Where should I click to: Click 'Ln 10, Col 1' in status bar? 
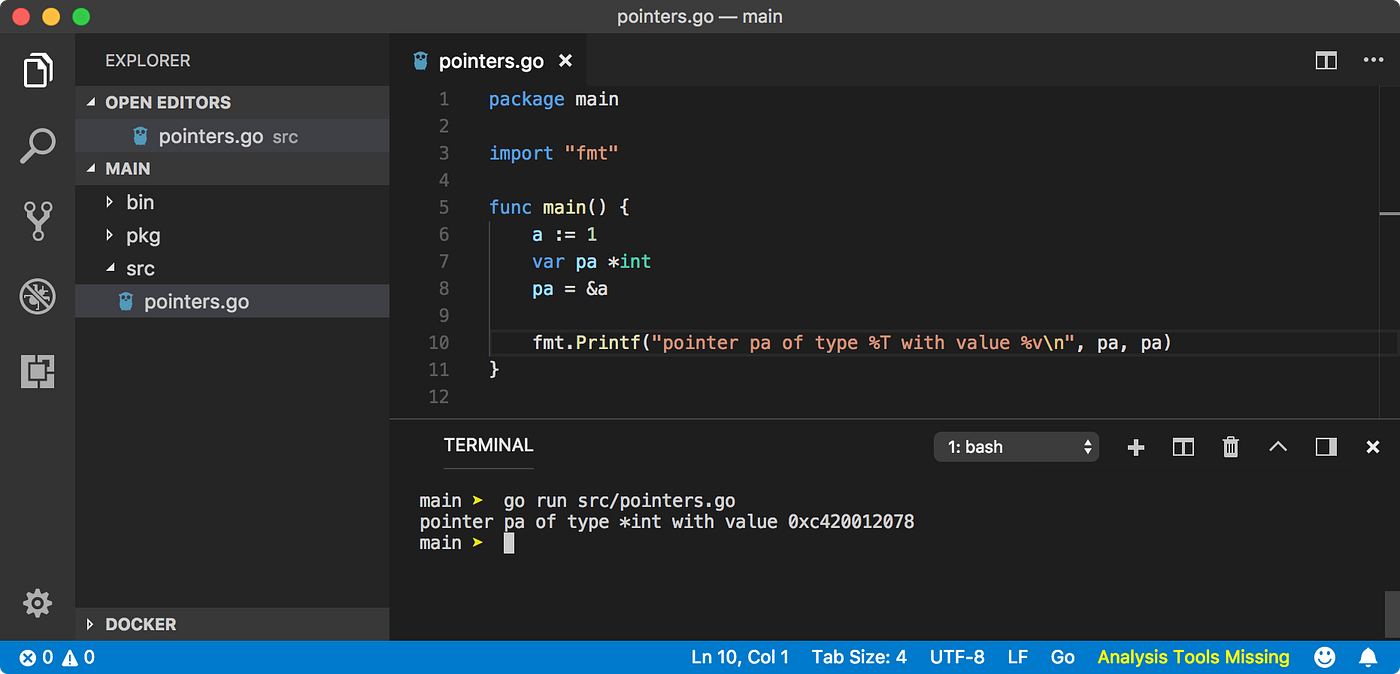[x=740, y=657]
